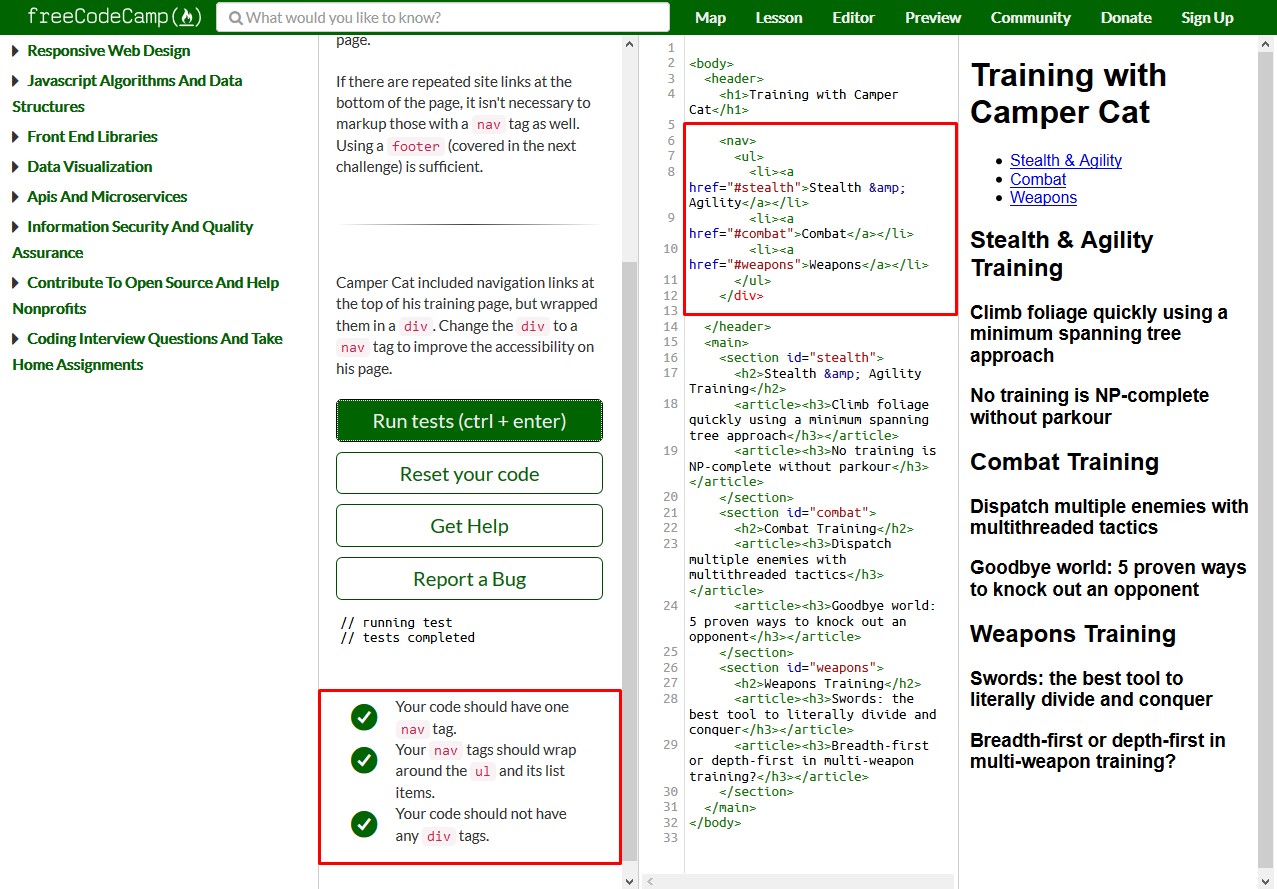The height and width of the screenshot is (889, 1277).
Task: Open the Map menu item
Action: coord(710,17)
